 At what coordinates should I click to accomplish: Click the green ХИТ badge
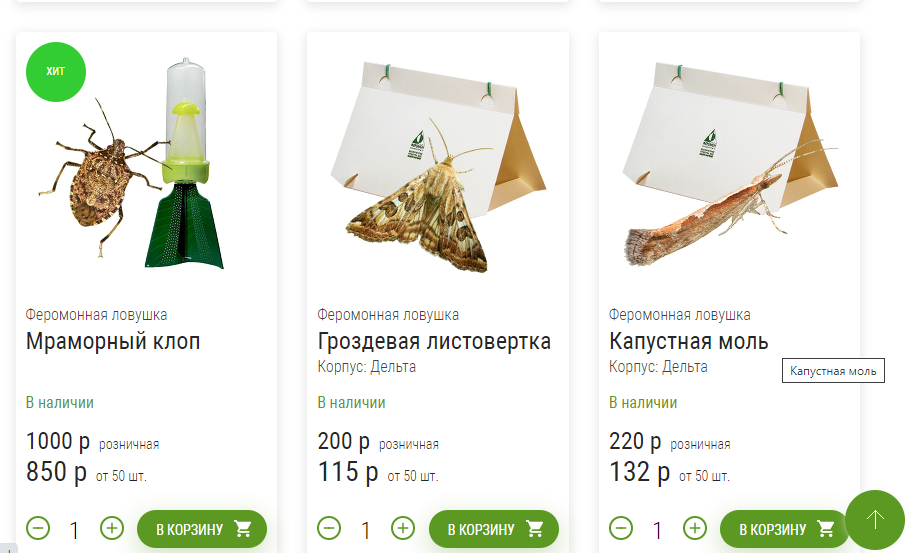56,71
